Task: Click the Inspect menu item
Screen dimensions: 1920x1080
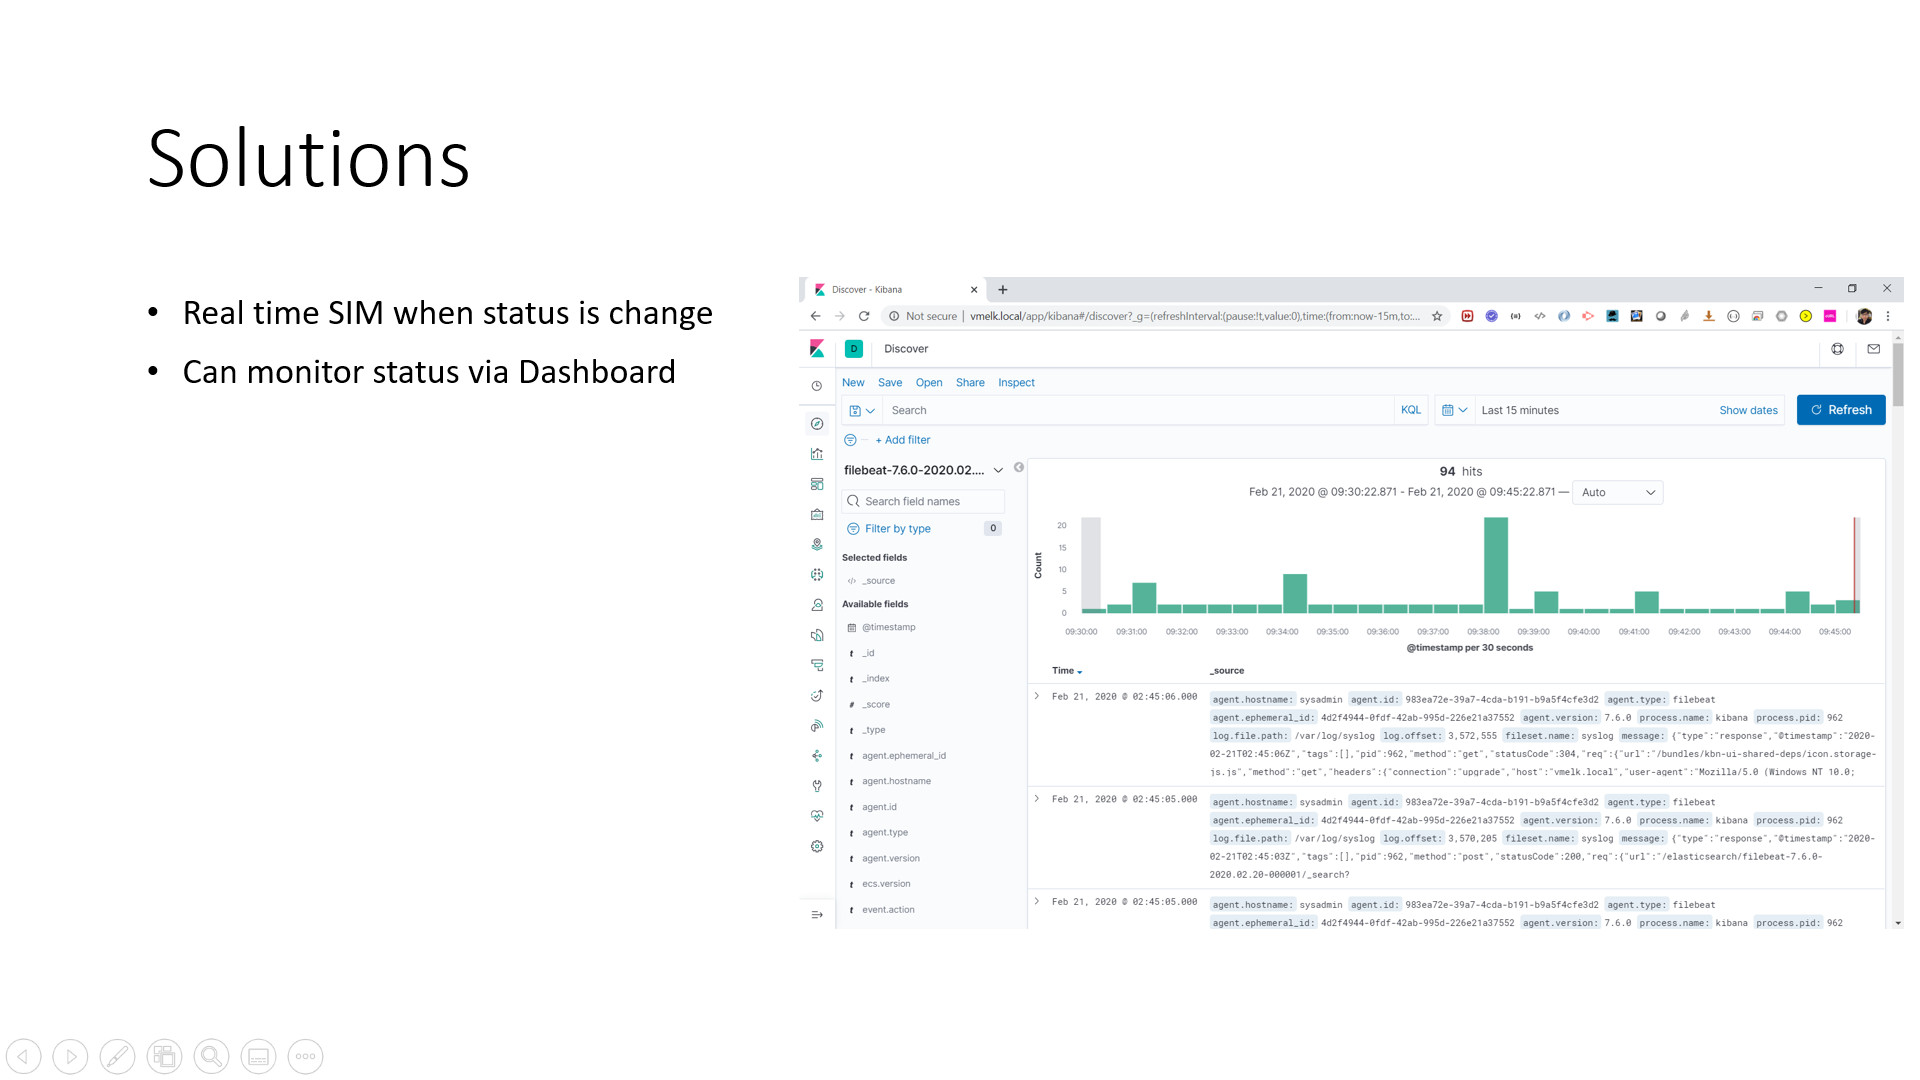Action: click(1016, 383)
